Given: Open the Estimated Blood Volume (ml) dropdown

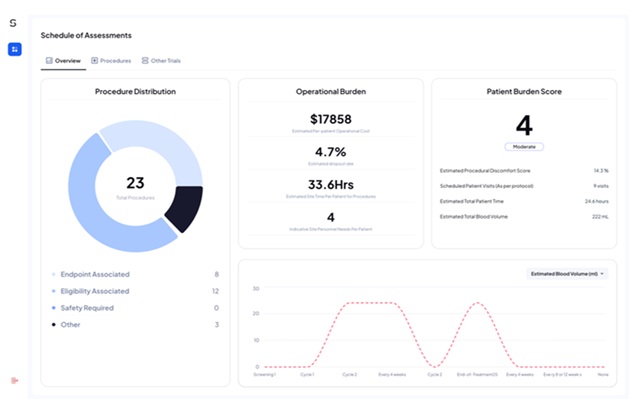Looking at the screenshot, I should click(x=566, y=273).
